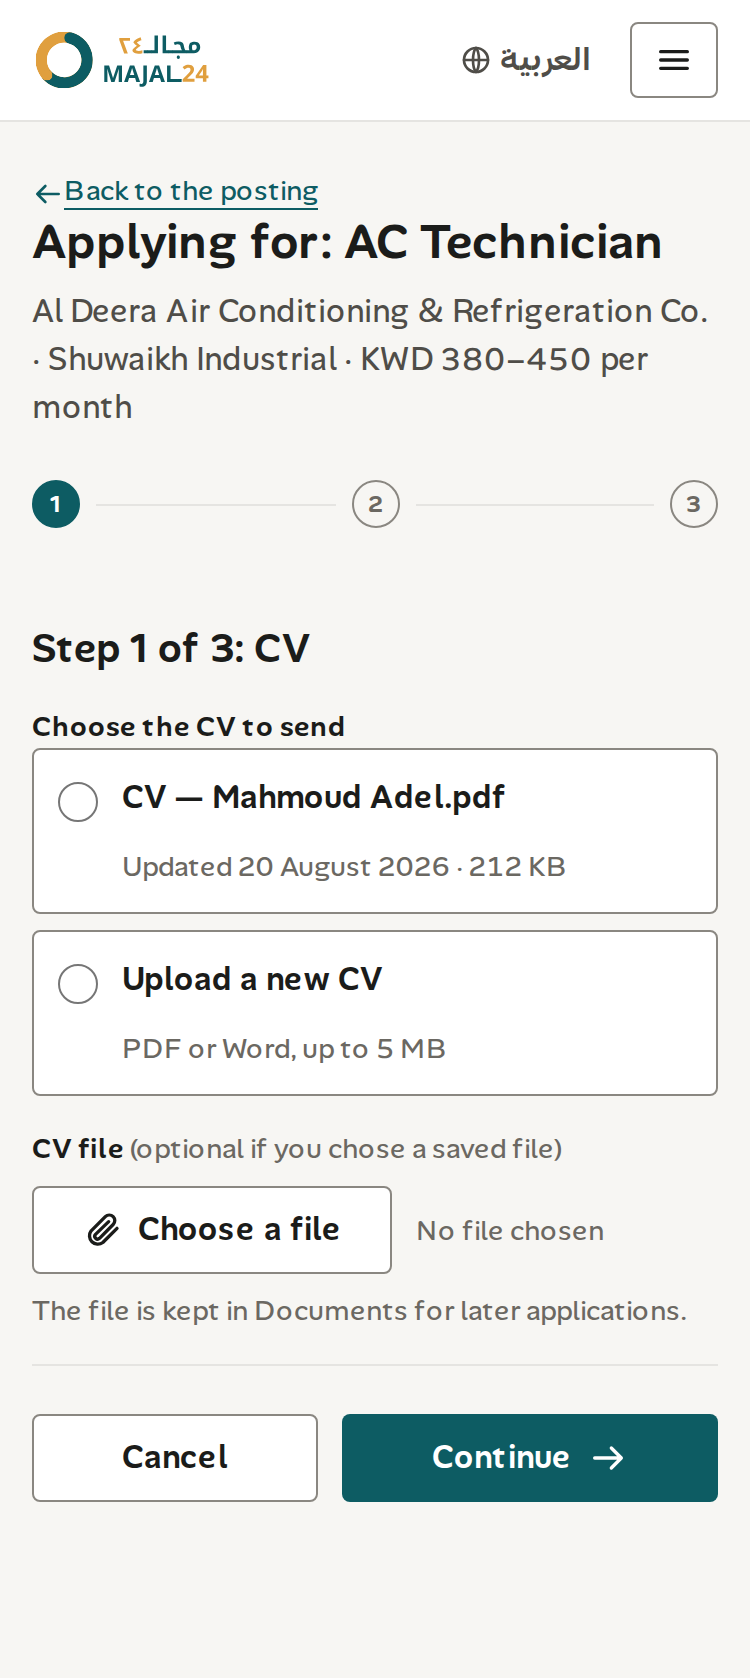Image resolution: width=750 pixels, height=1678 pixels.
Task: Click the Upload a new CV card
Action: [375, 1013]
